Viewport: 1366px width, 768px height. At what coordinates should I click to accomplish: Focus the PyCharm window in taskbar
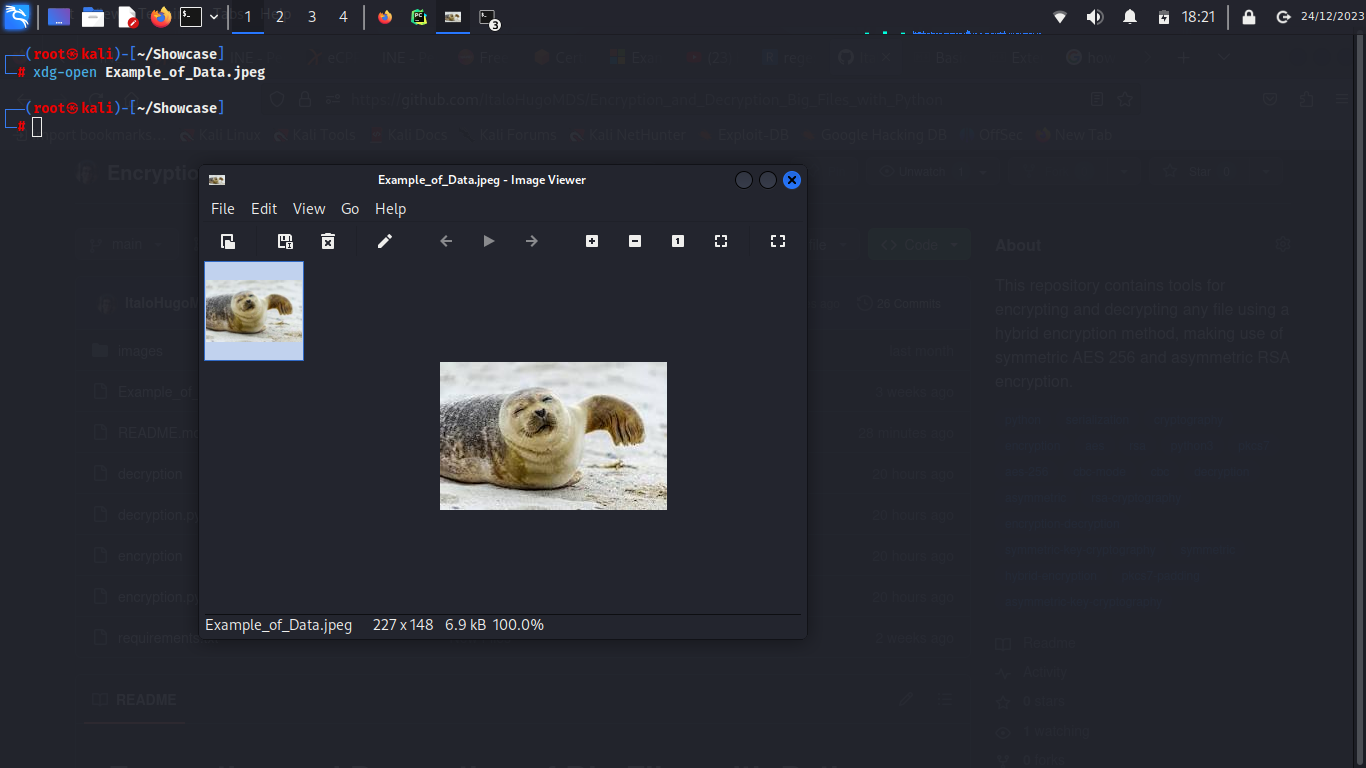(419, 17)
